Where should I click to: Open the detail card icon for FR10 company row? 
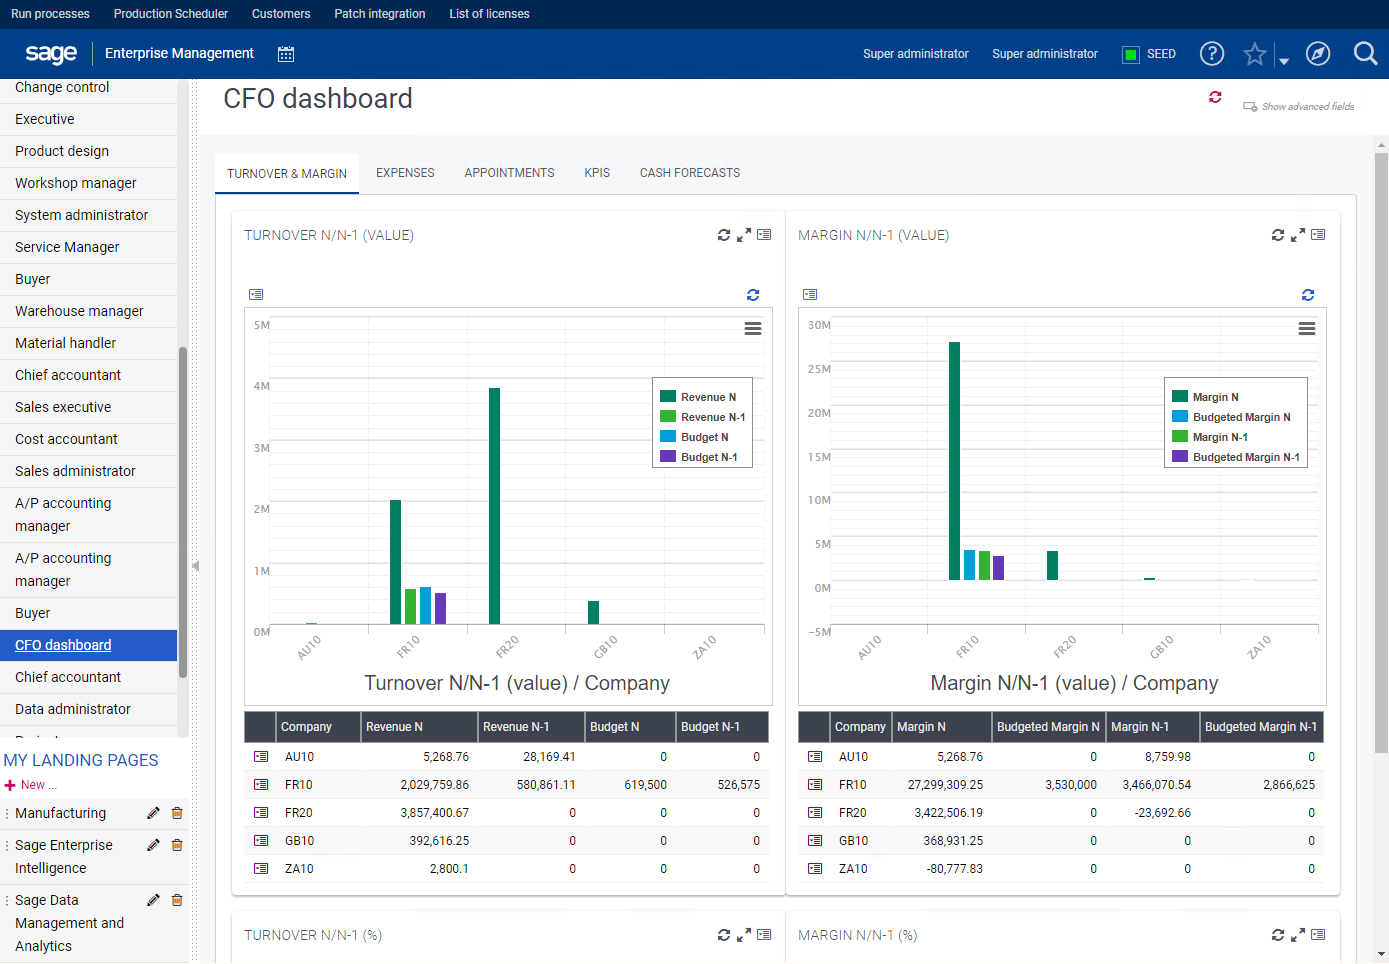pos(260,785)
